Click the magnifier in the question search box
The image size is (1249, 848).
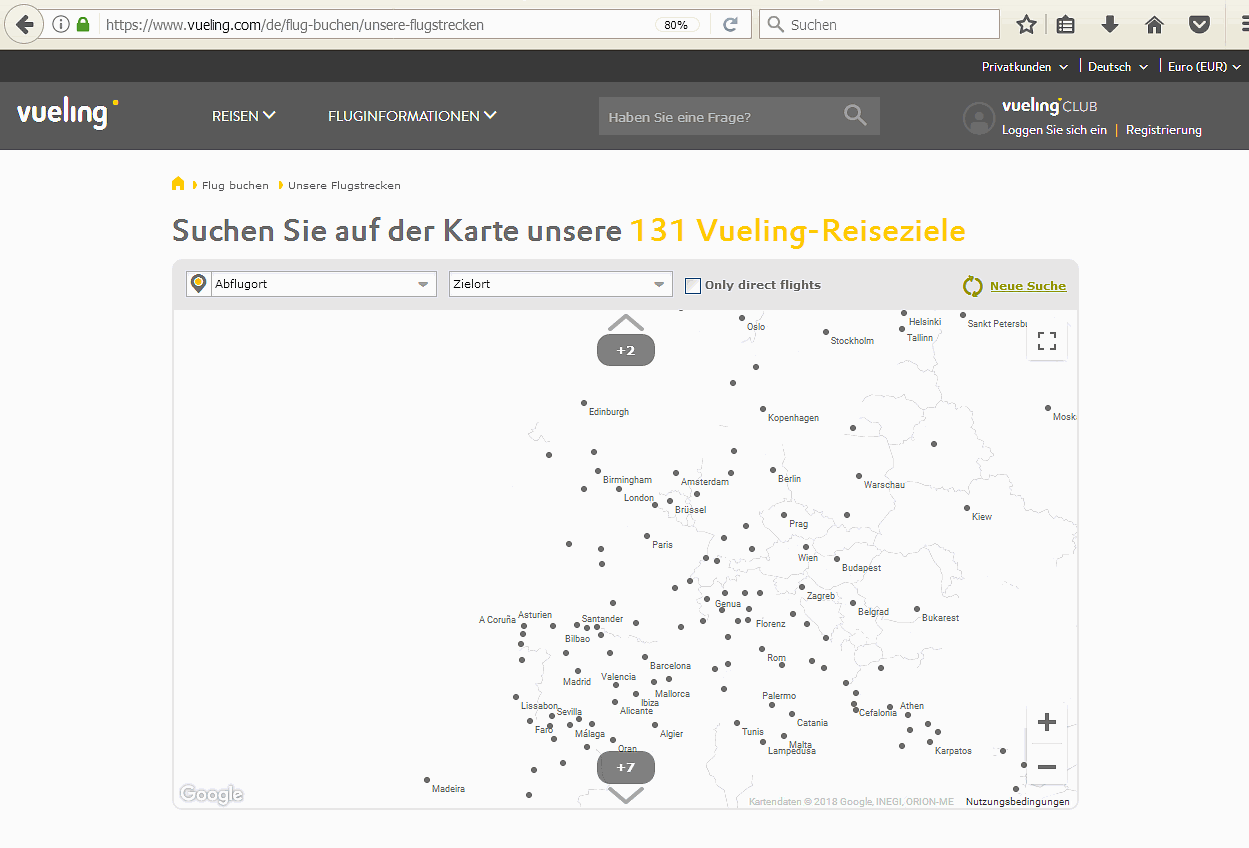(x=855, y=115)
